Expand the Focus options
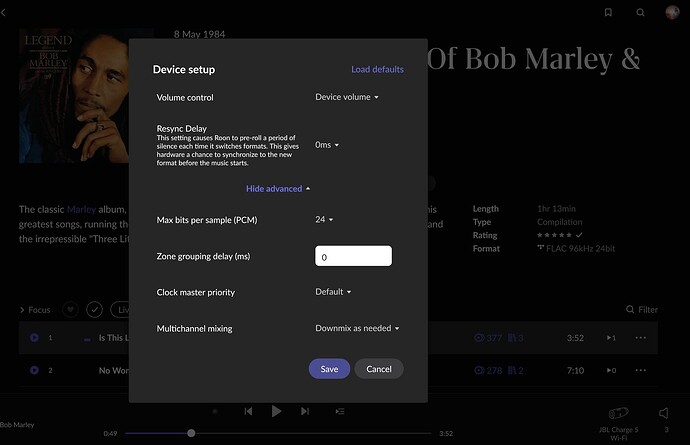 click(x=35, y=310)
